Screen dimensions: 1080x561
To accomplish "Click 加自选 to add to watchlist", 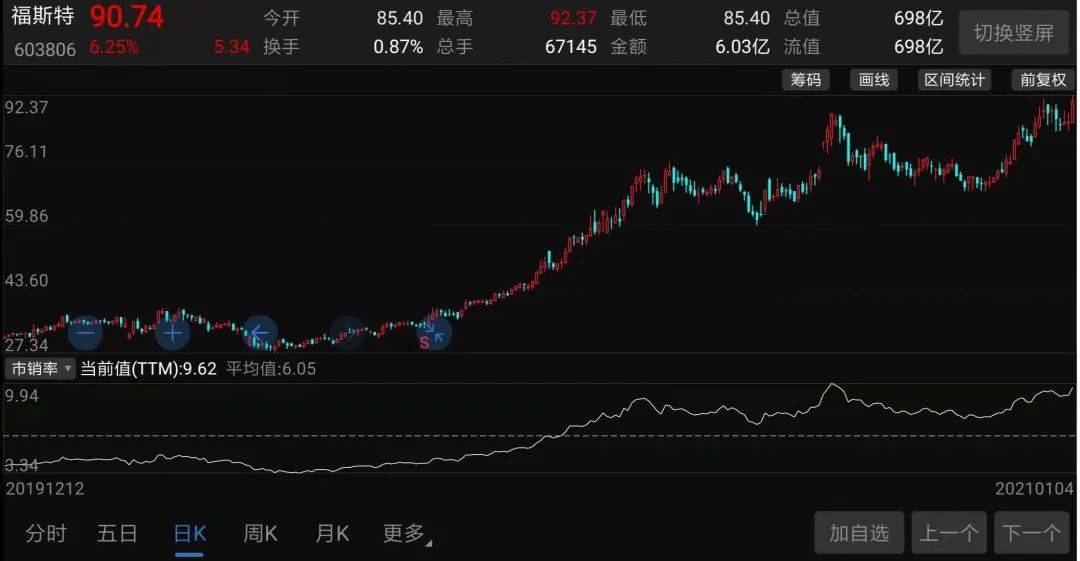I will click(859, 533).
